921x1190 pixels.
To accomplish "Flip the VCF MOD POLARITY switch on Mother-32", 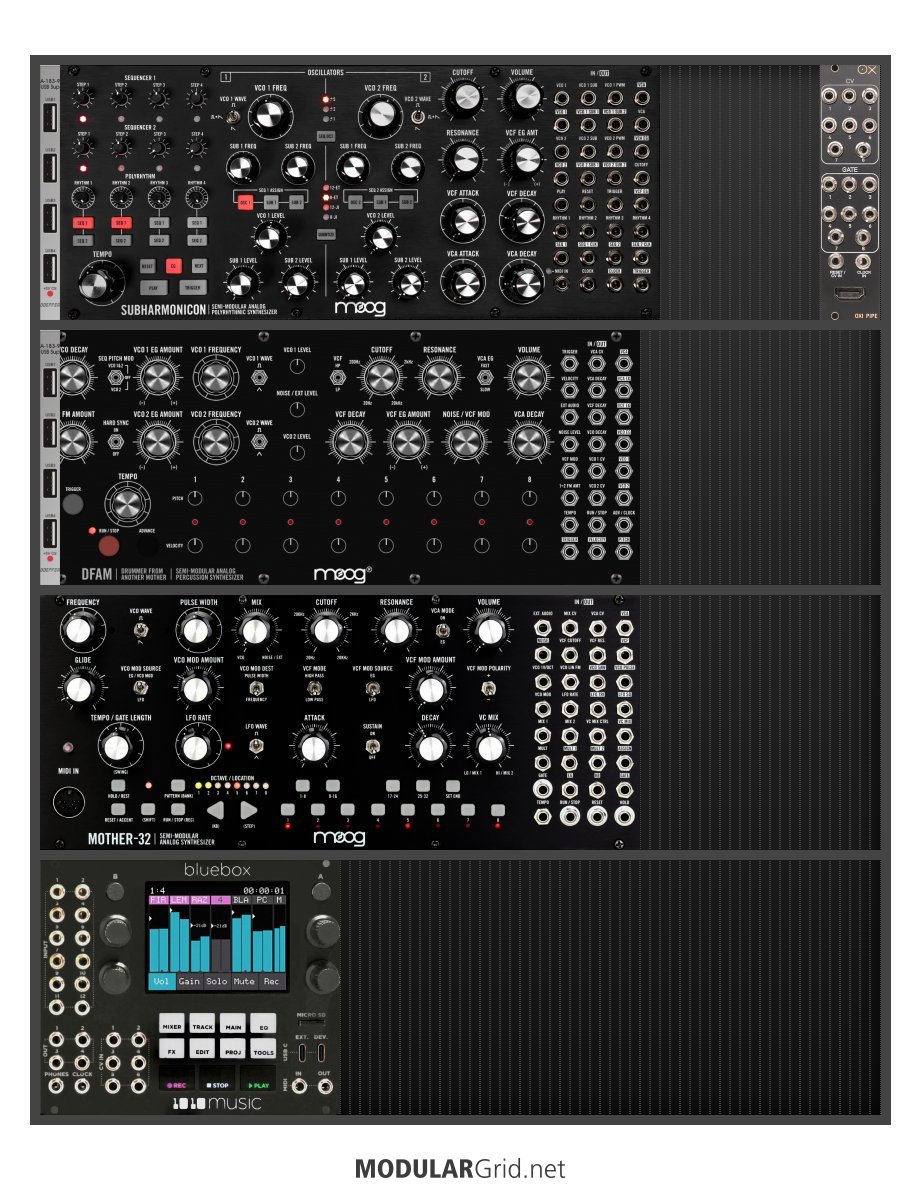I will 489,688.
